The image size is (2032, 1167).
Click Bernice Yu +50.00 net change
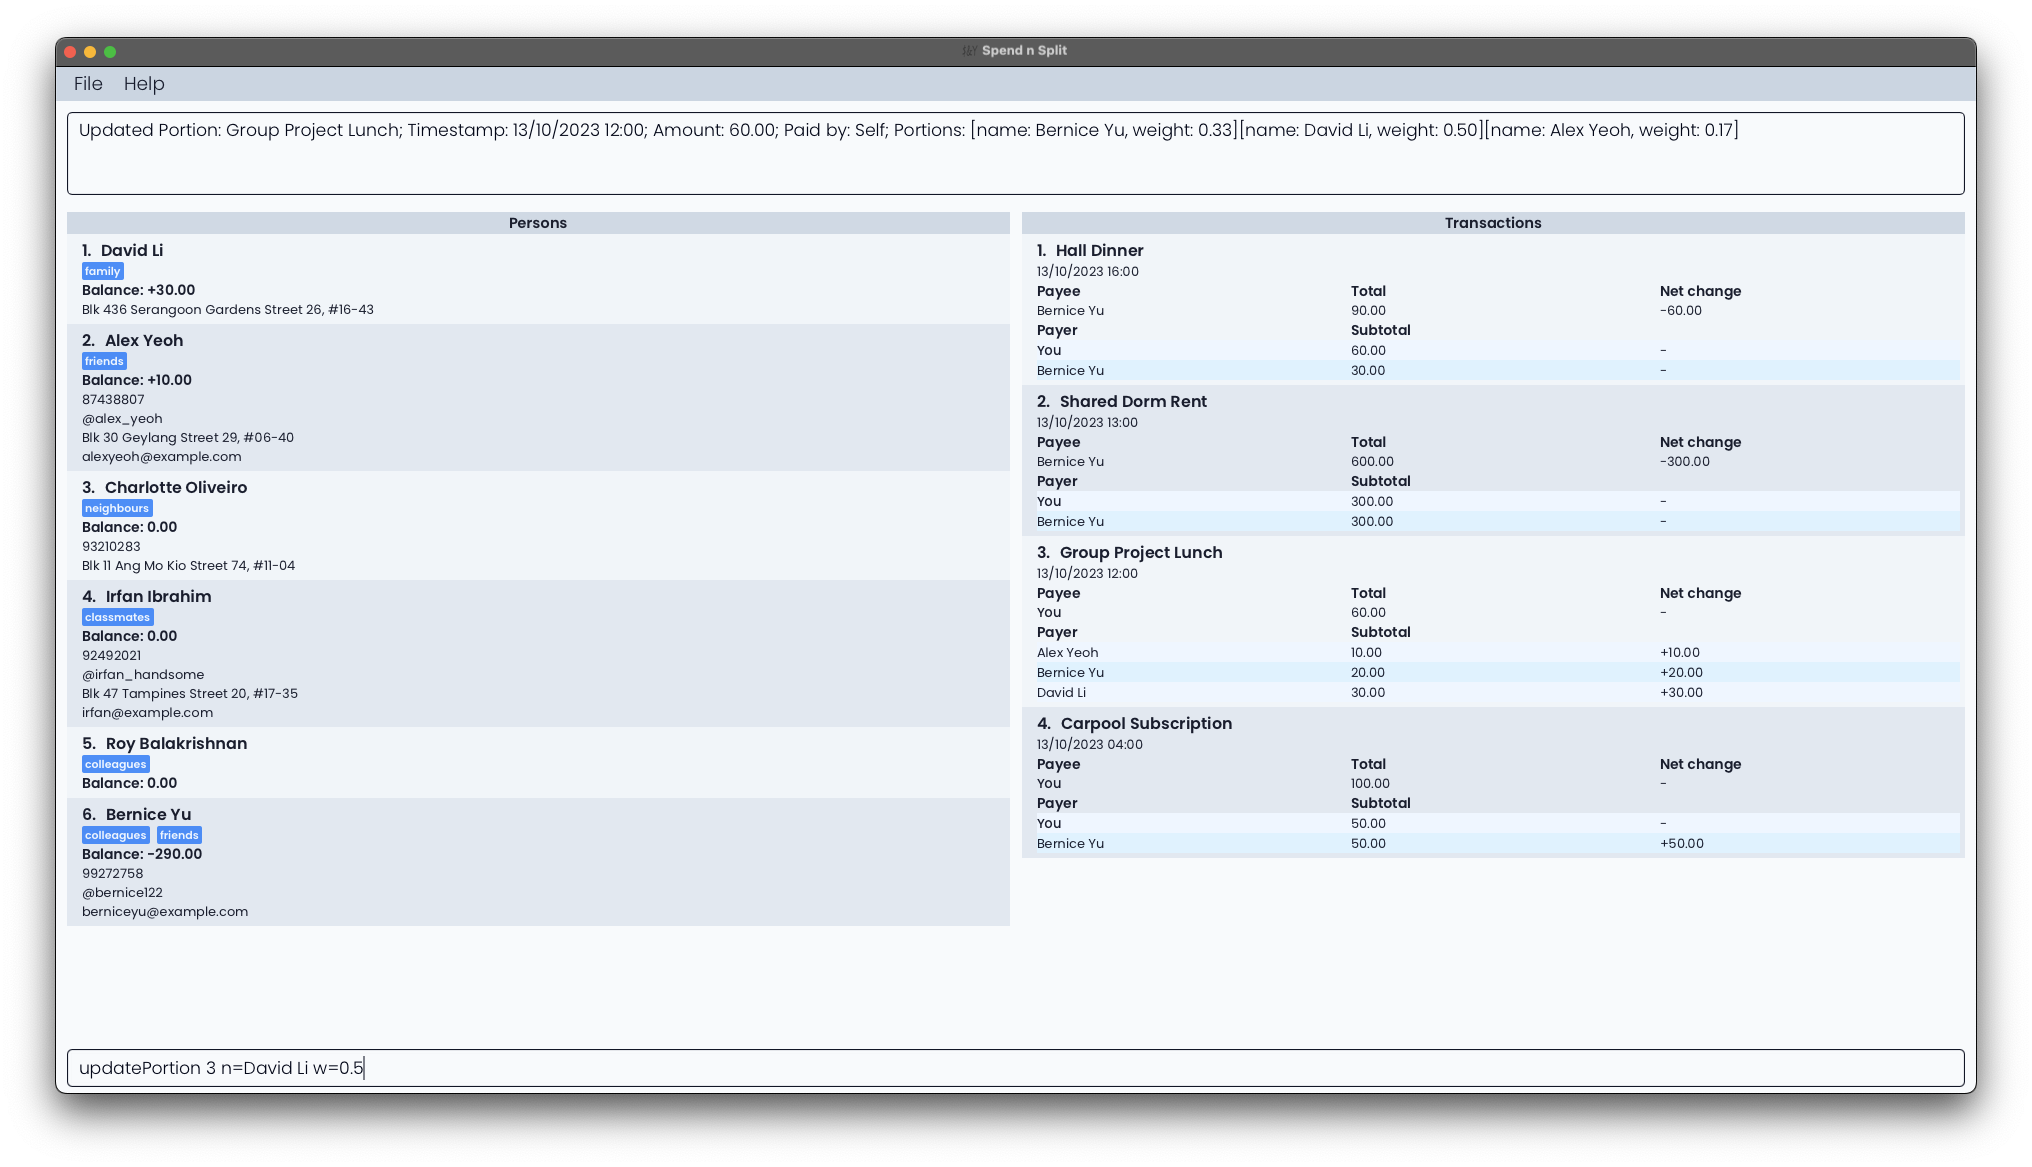(1682, 843)
